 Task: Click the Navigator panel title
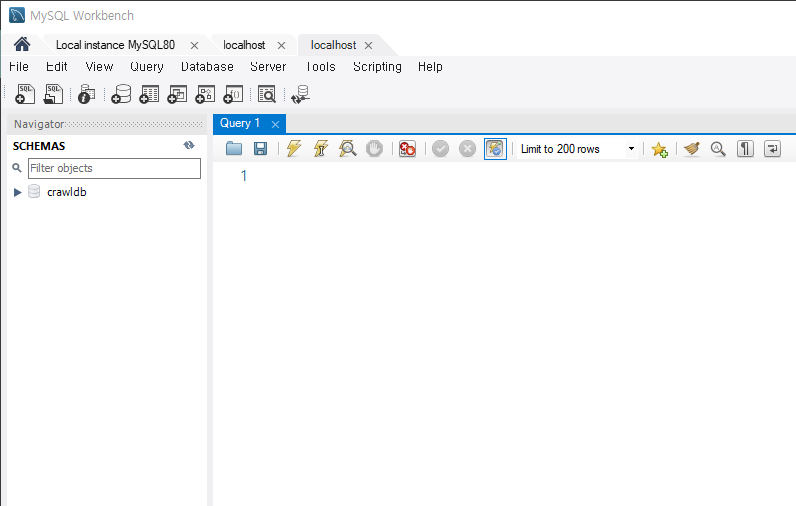tap(39, 124)
